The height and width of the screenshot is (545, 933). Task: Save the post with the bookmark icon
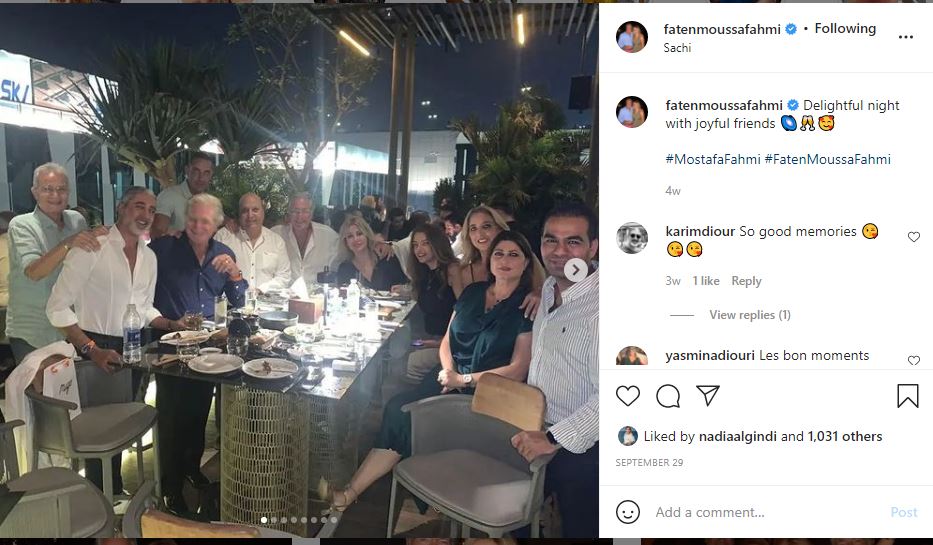[907, 396]
